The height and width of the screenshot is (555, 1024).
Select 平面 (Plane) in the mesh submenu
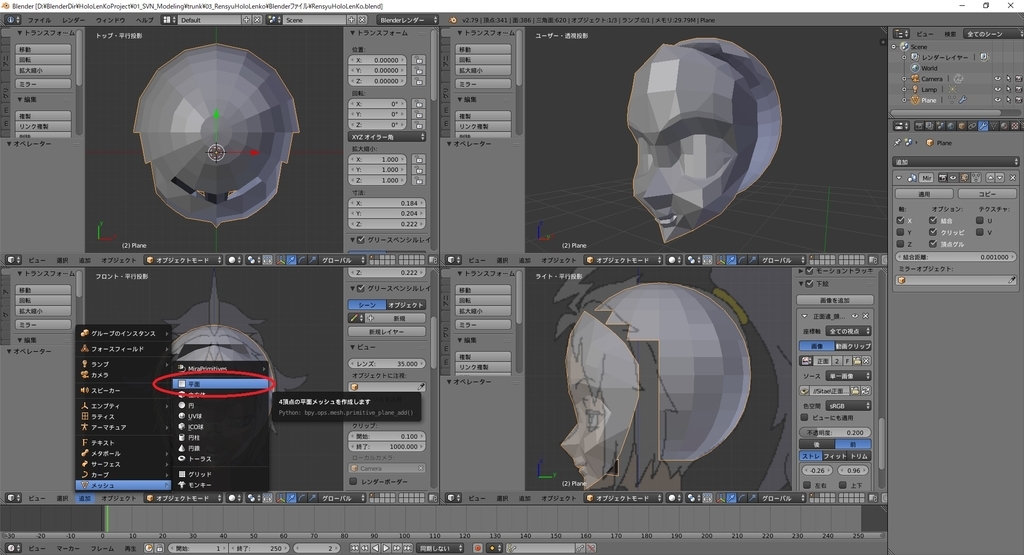coord(221,384)
